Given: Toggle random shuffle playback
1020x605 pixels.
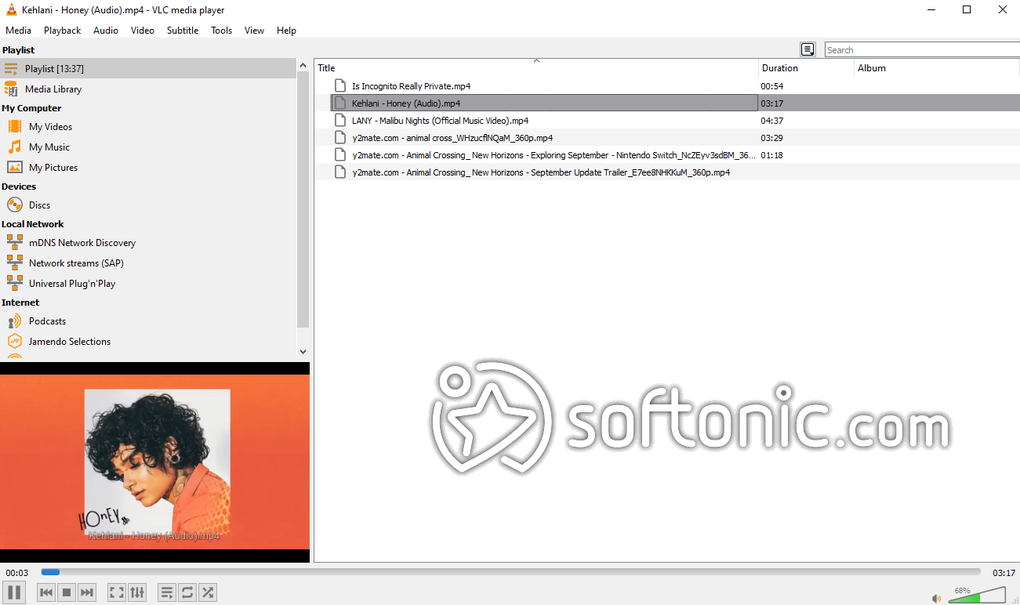Looking at the screenshot, I should click(x=208, y=593).
